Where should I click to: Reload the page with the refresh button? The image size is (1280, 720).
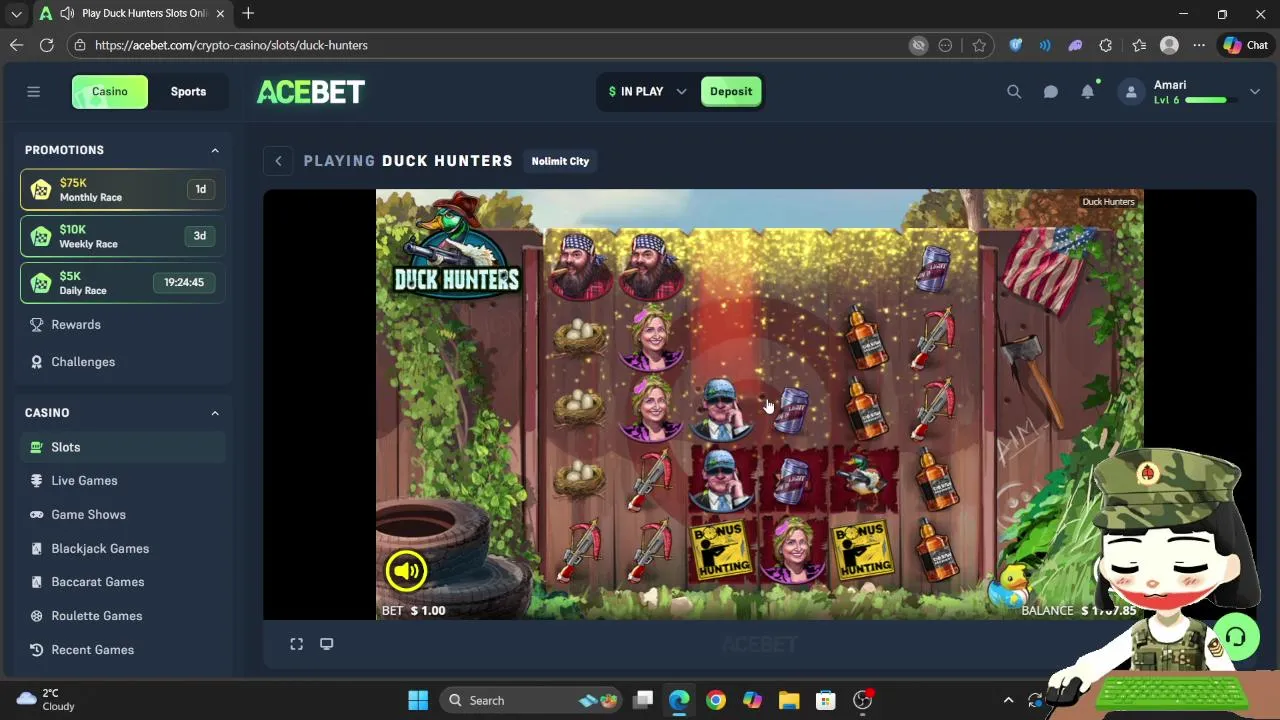(46, 45)
